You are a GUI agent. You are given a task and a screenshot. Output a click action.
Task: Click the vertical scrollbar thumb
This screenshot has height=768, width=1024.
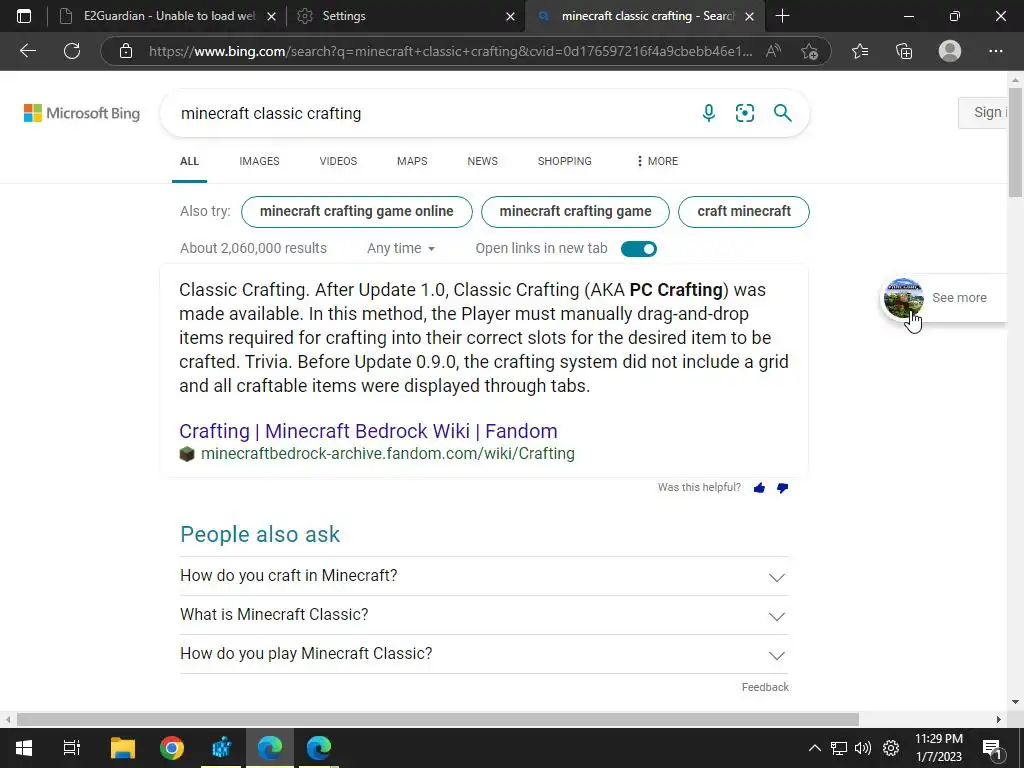[x=1015, y=142]
